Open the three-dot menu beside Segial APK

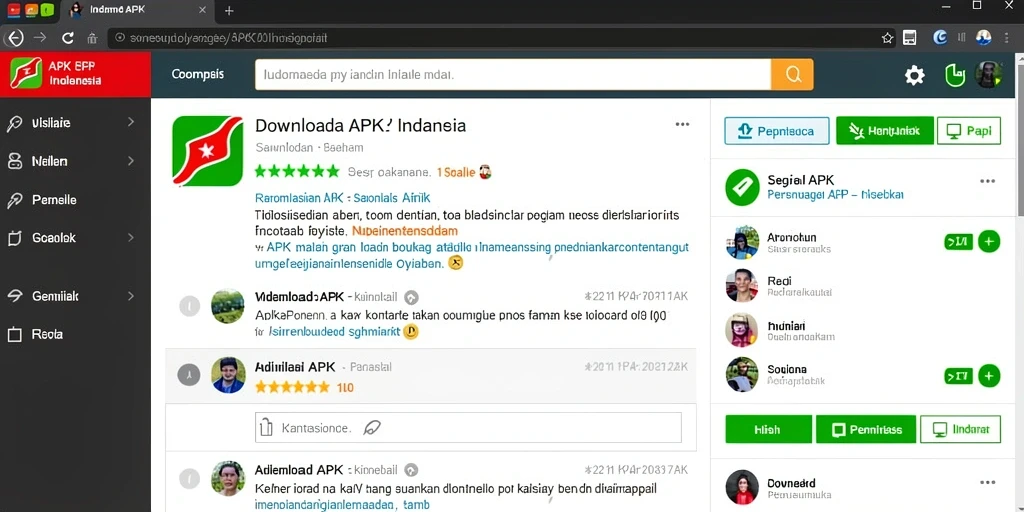coord(987,181)
